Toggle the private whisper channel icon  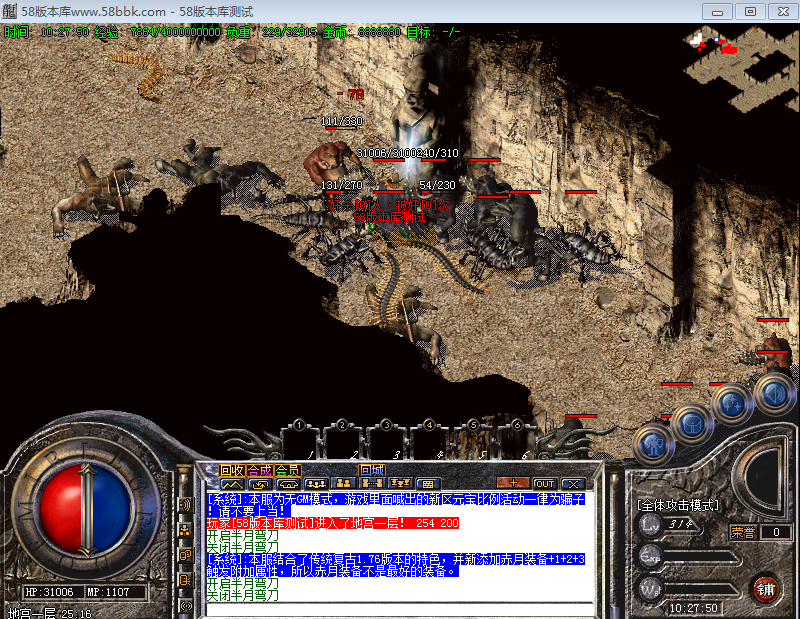[185, 580]
